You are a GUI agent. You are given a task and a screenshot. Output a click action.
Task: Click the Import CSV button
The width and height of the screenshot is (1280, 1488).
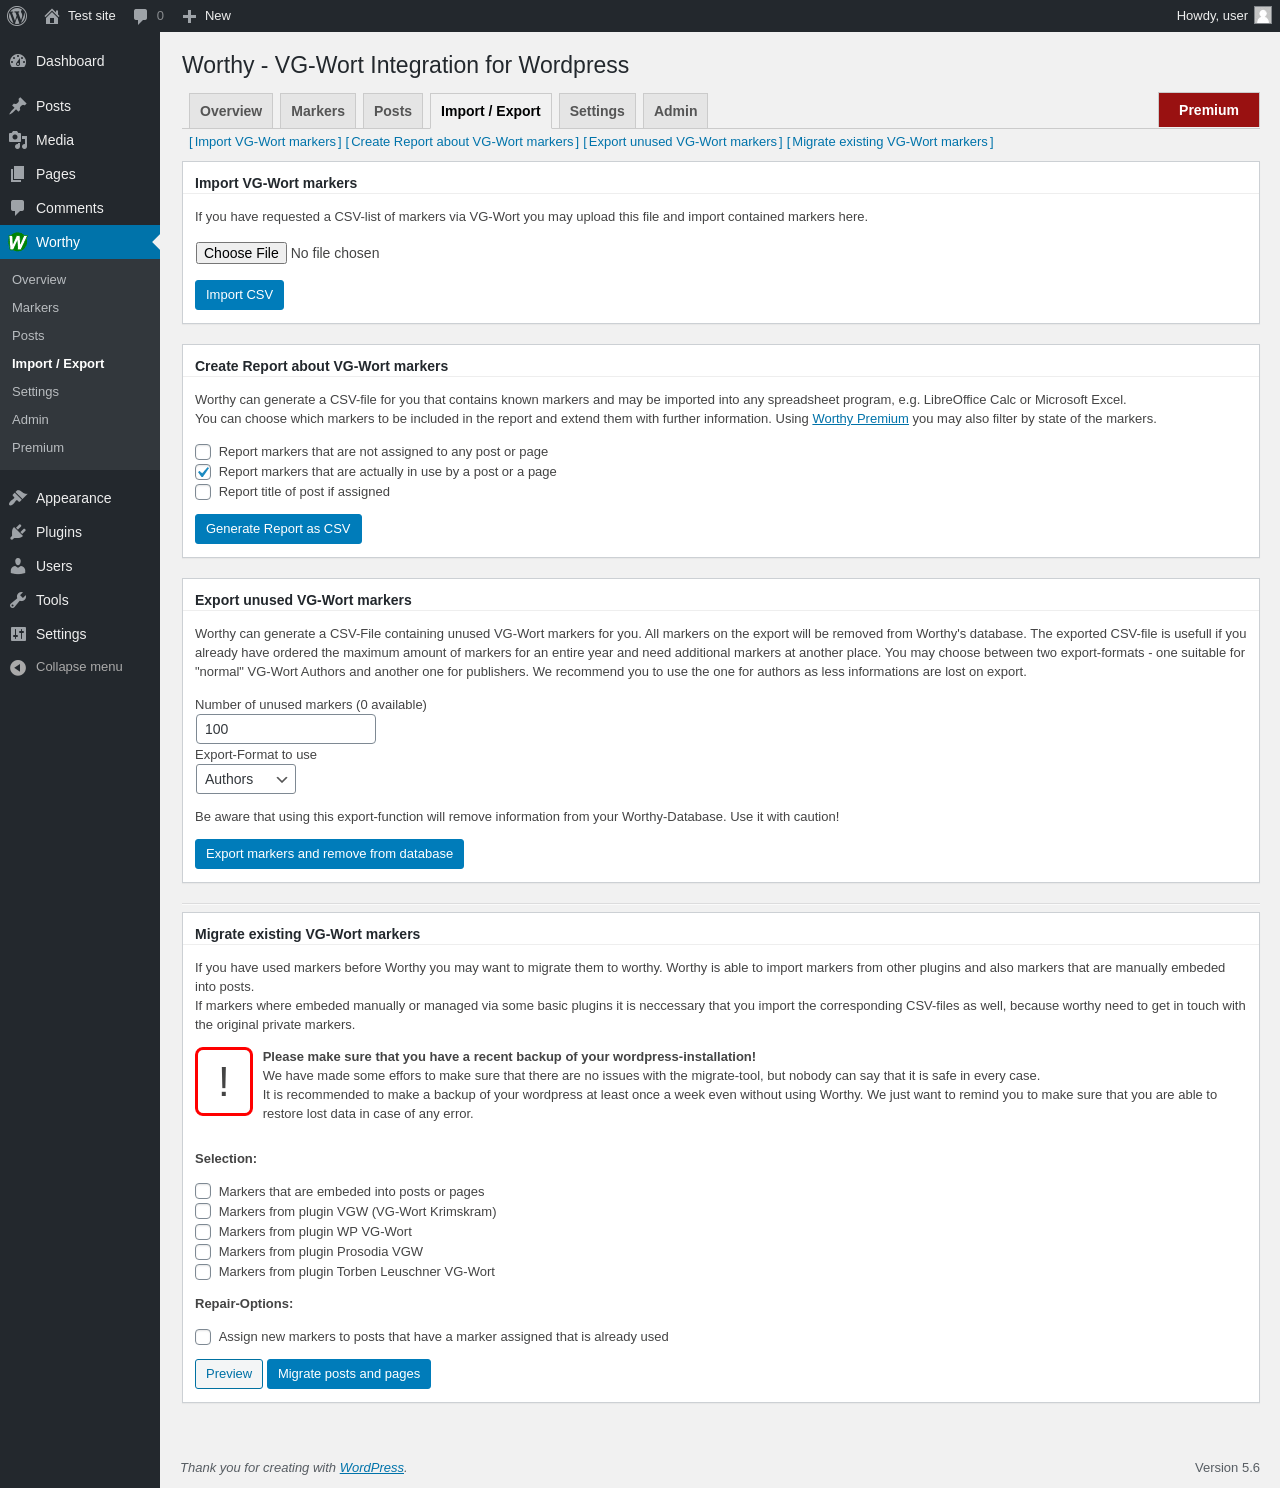click(239, 295)
